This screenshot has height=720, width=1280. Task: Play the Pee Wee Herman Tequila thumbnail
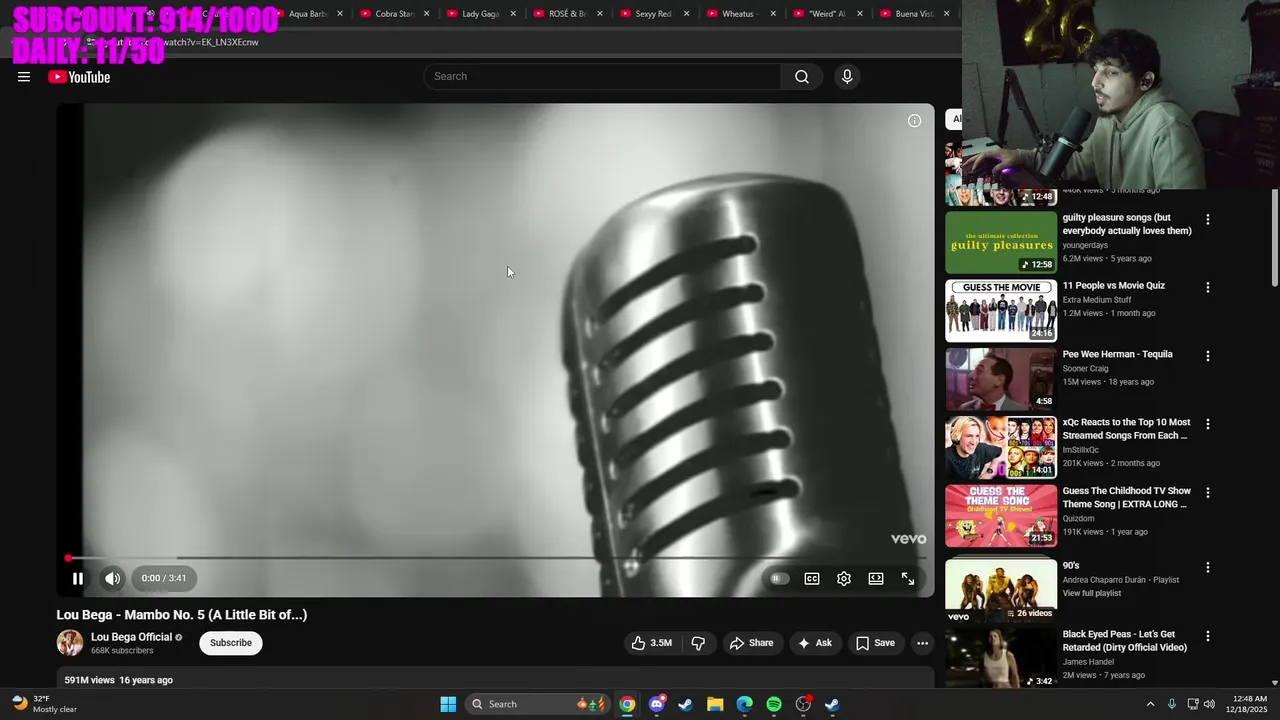coord(1001,379)
